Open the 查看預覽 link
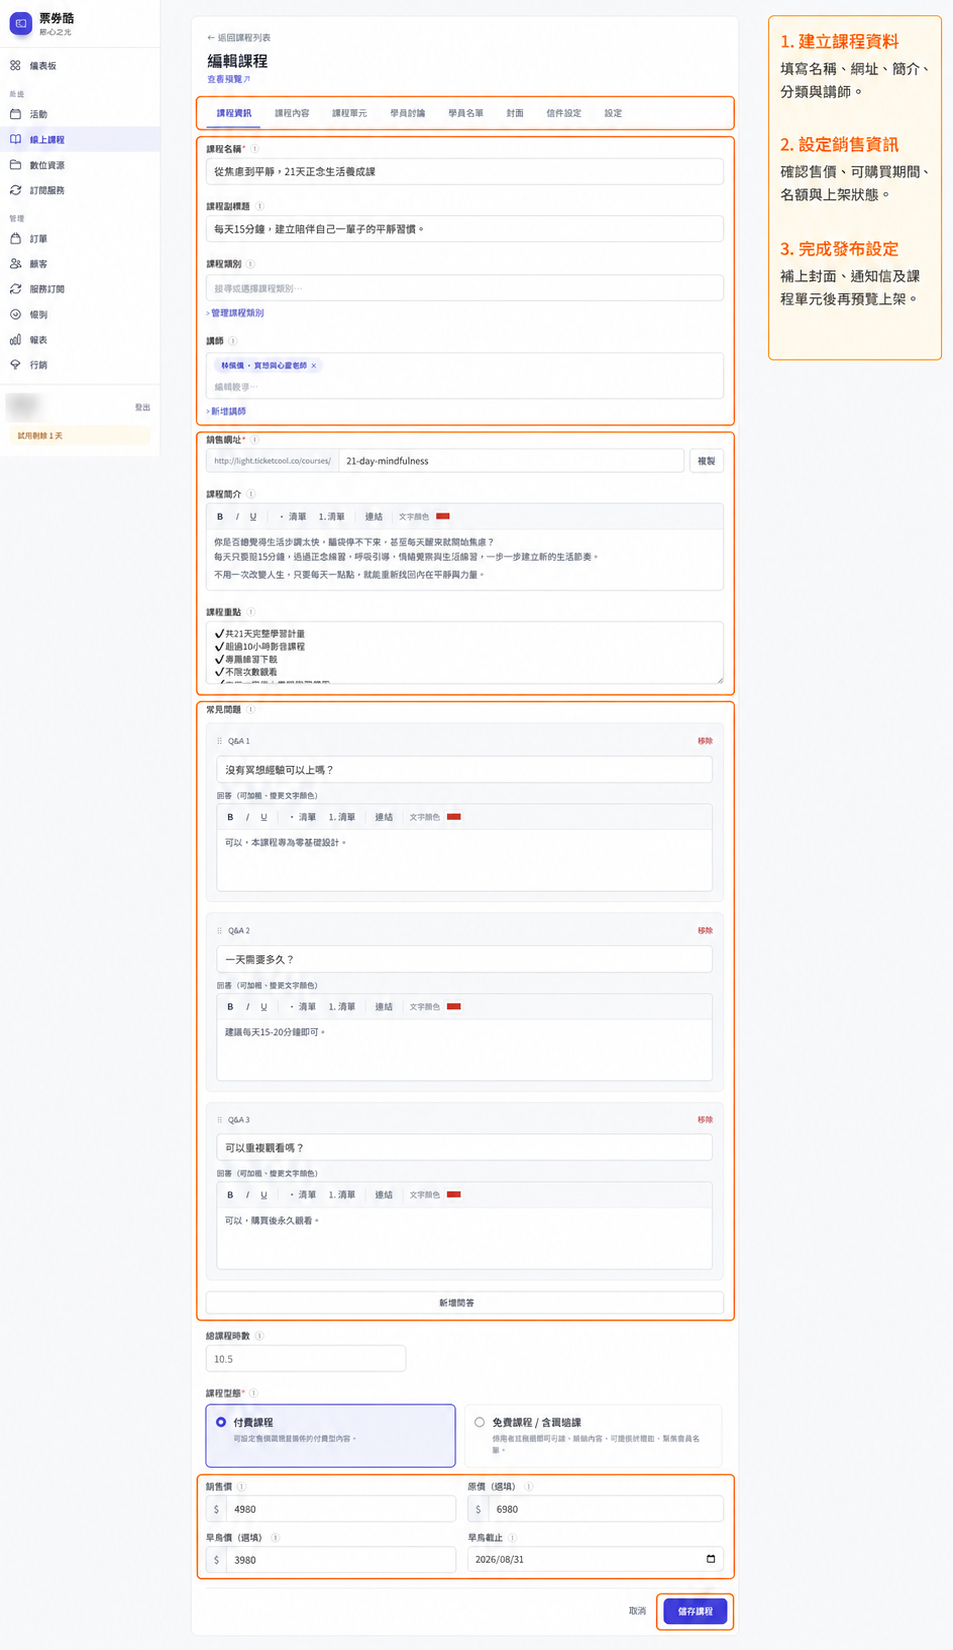Screen dimensions: 953x1650 [228, 79]
